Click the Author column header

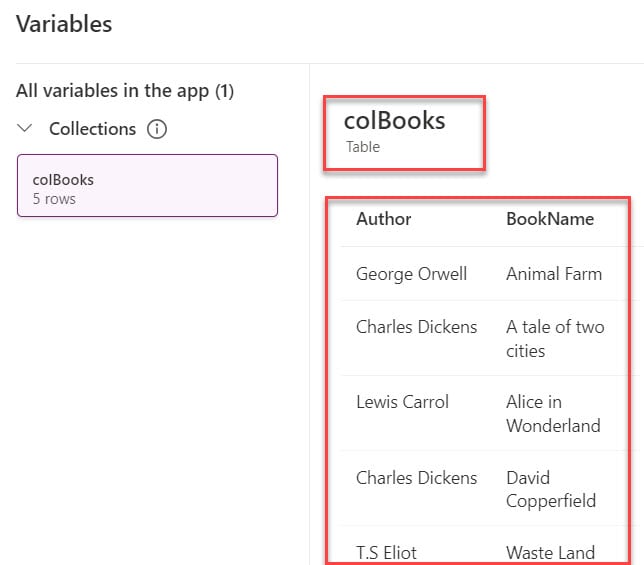[x=384, y=219]
